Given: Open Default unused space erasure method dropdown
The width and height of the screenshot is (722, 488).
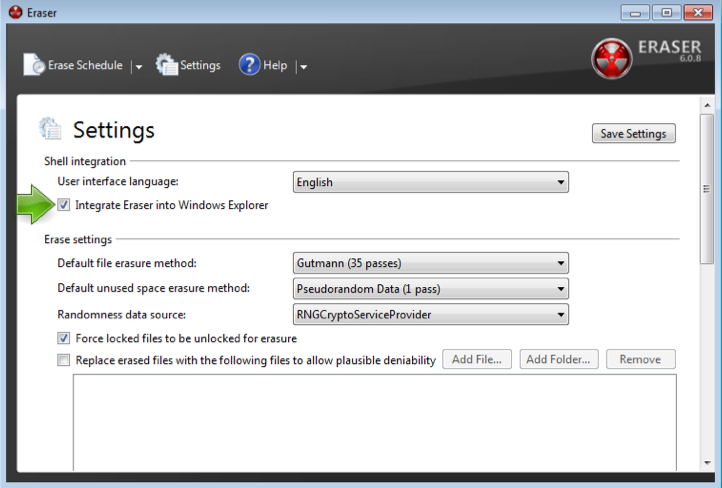Looking at the screenshot, I should [x=431, y=289].
